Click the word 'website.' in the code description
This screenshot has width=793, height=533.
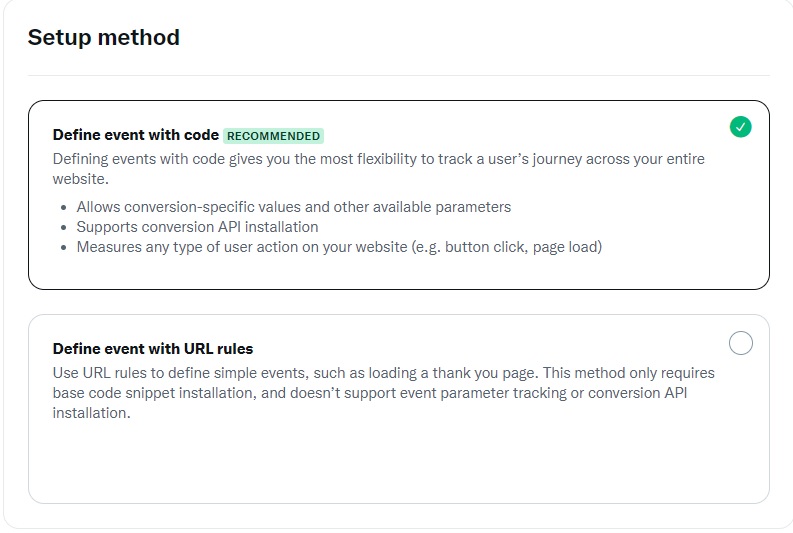(x=80, y=179)
